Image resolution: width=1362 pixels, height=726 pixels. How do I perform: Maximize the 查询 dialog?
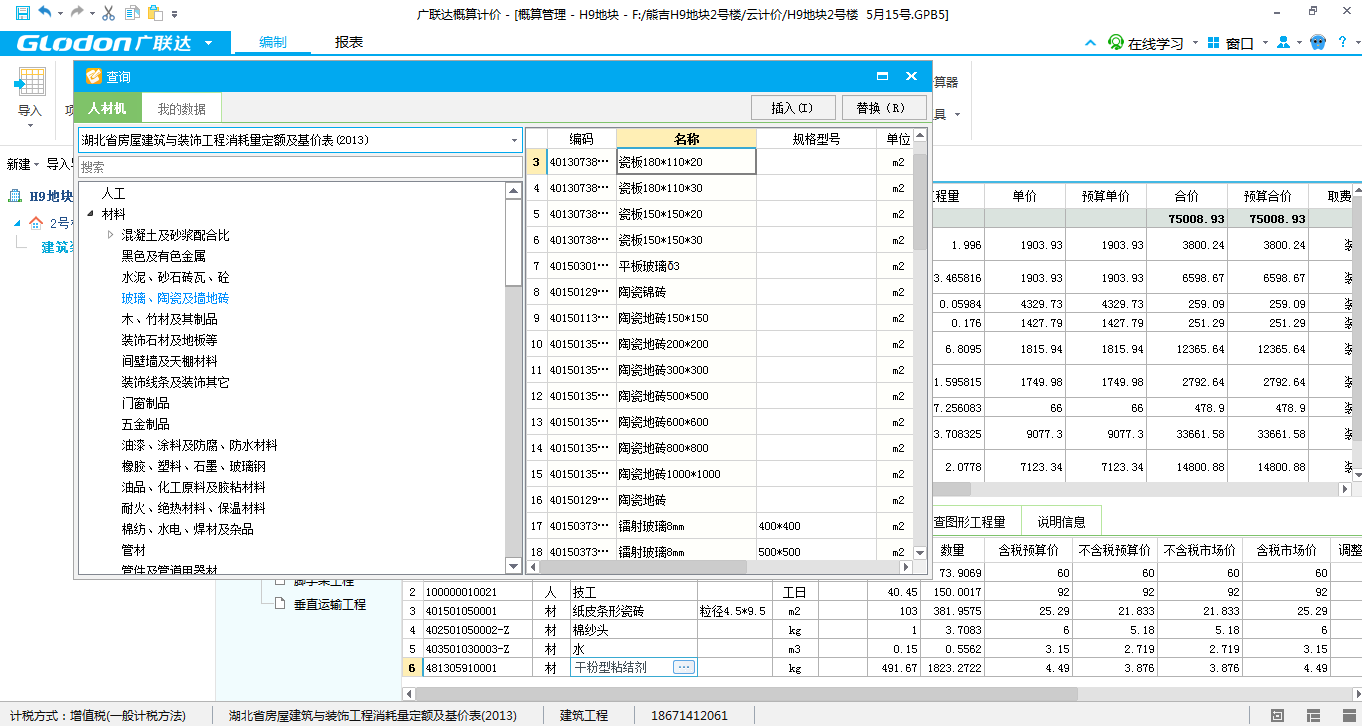(x=883, y=76)
